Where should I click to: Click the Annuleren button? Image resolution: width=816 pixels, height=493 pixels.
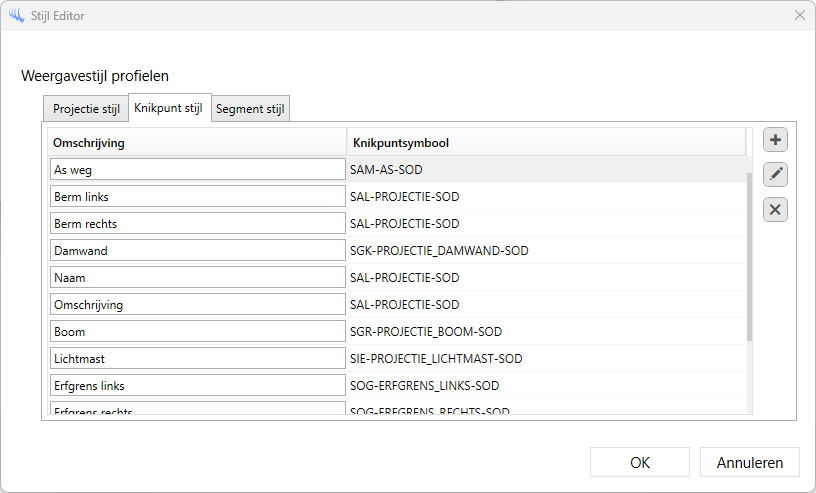pos(750,462)
